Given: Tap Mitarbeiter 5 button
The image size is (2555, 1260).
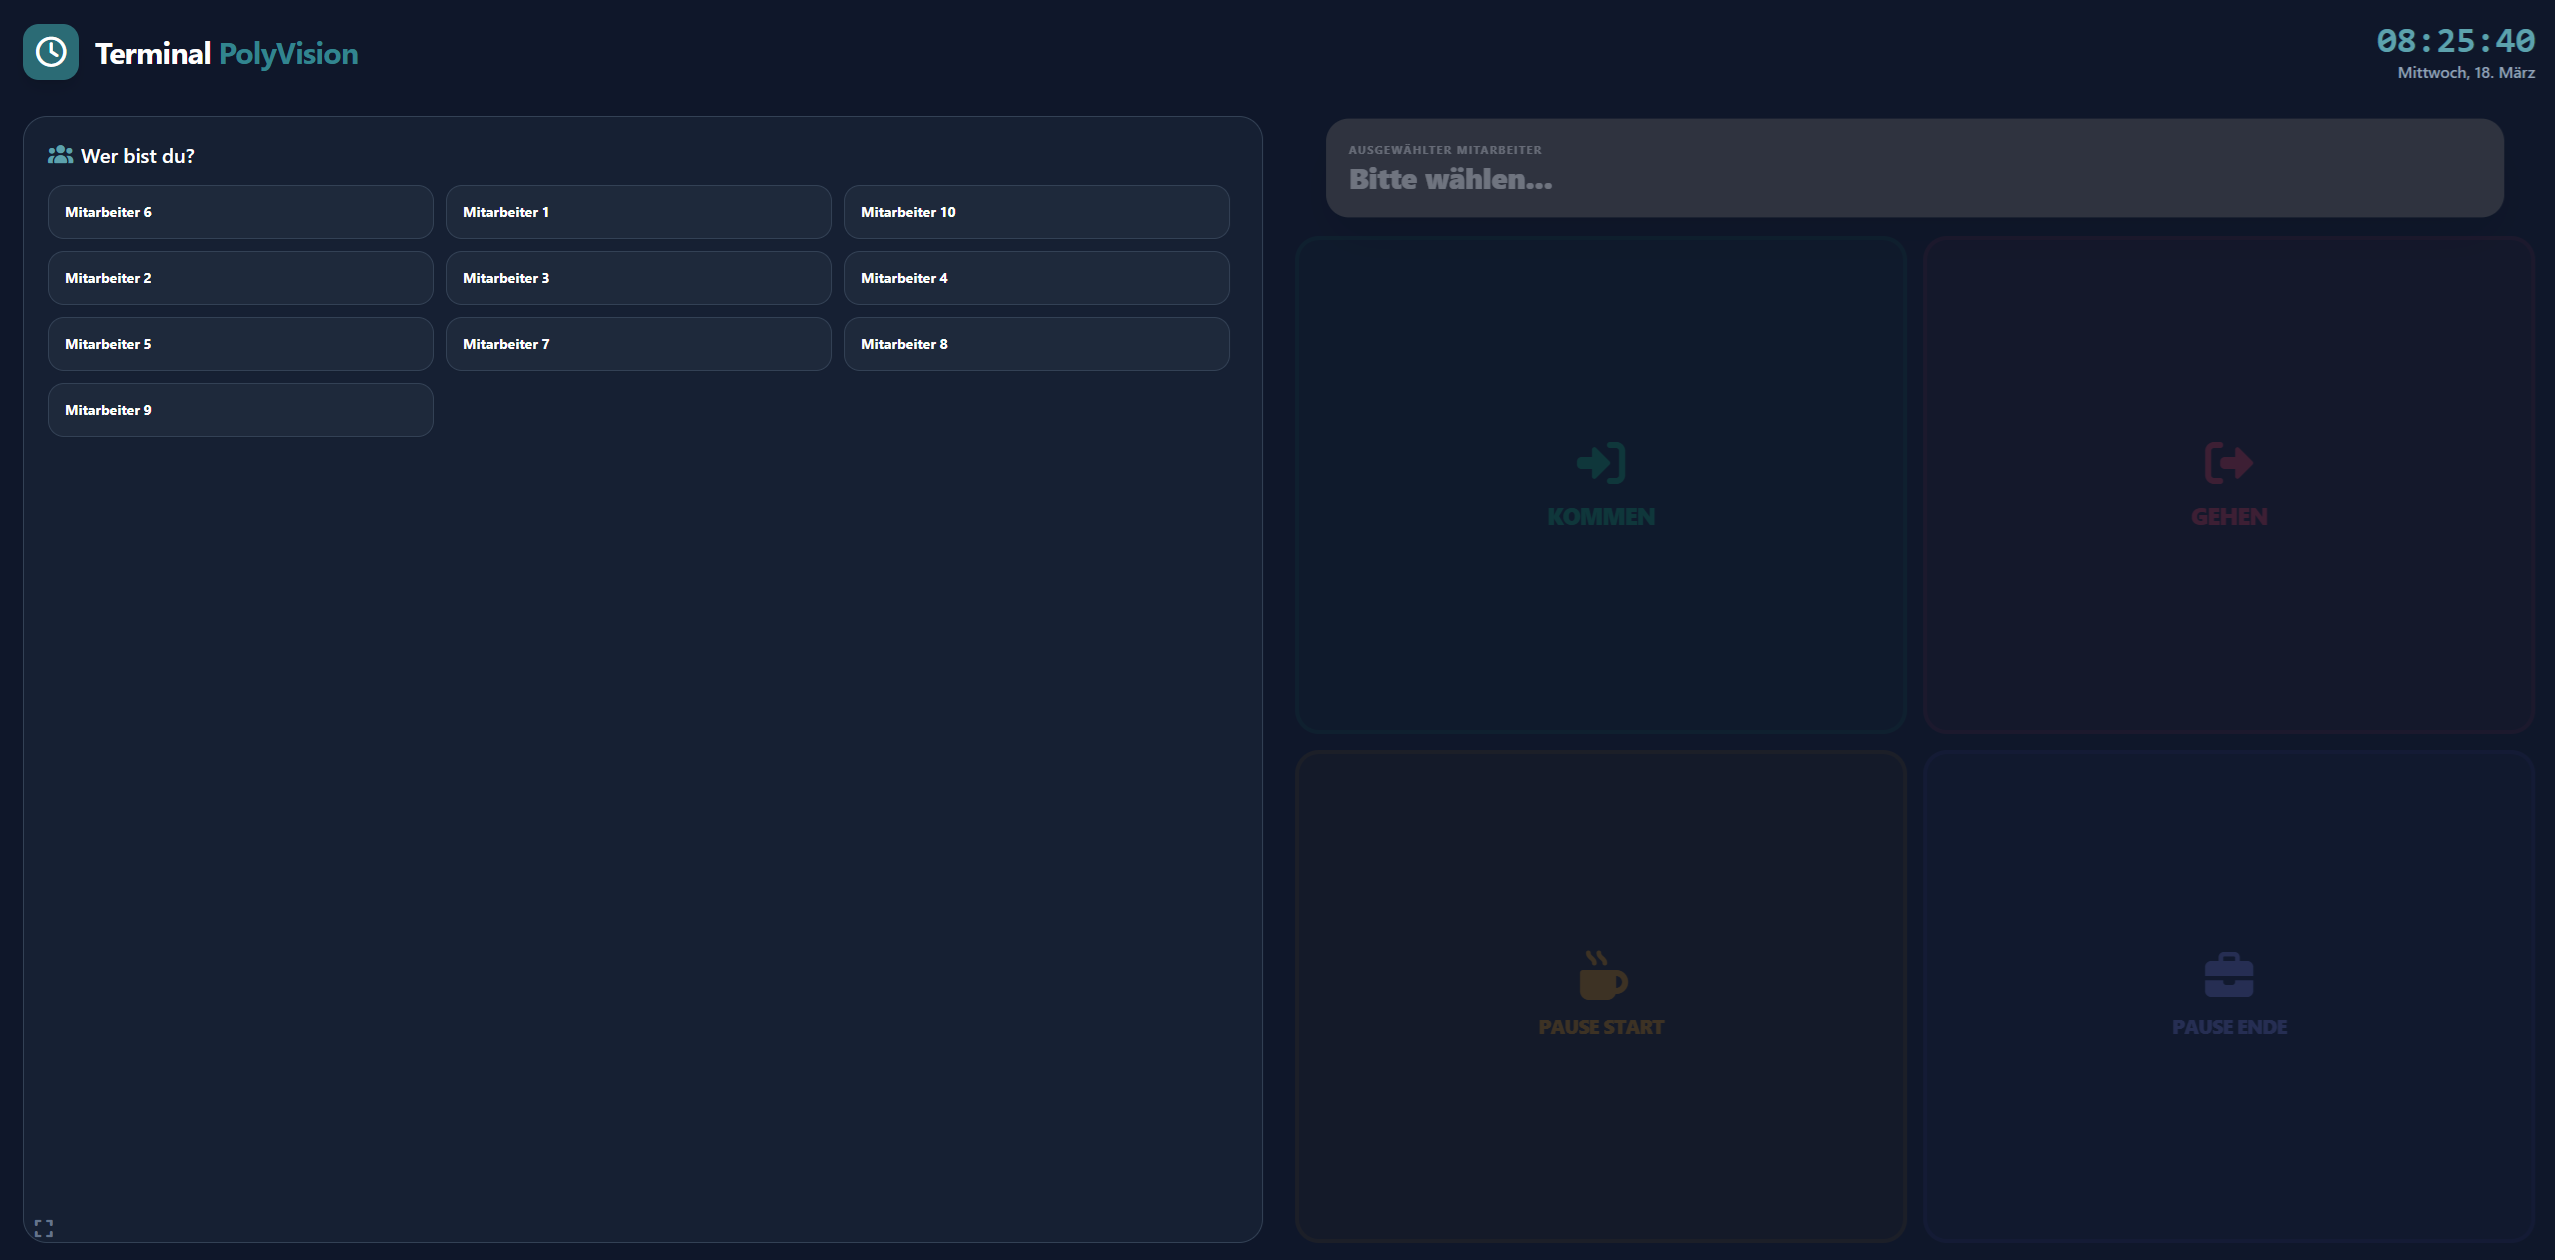Looking at the screenshot, I should (x=240, y=344).
